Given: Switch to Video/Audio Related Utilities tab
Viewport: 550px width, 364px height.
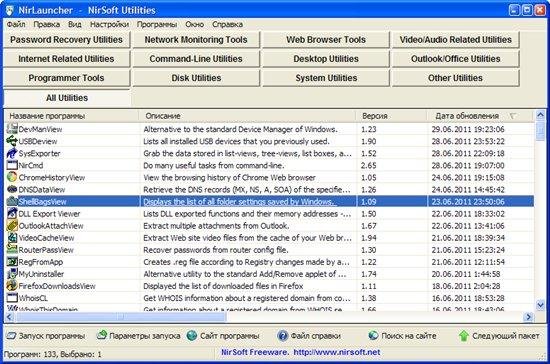Looking at the screenshot, I should click(x=456, y=40).
